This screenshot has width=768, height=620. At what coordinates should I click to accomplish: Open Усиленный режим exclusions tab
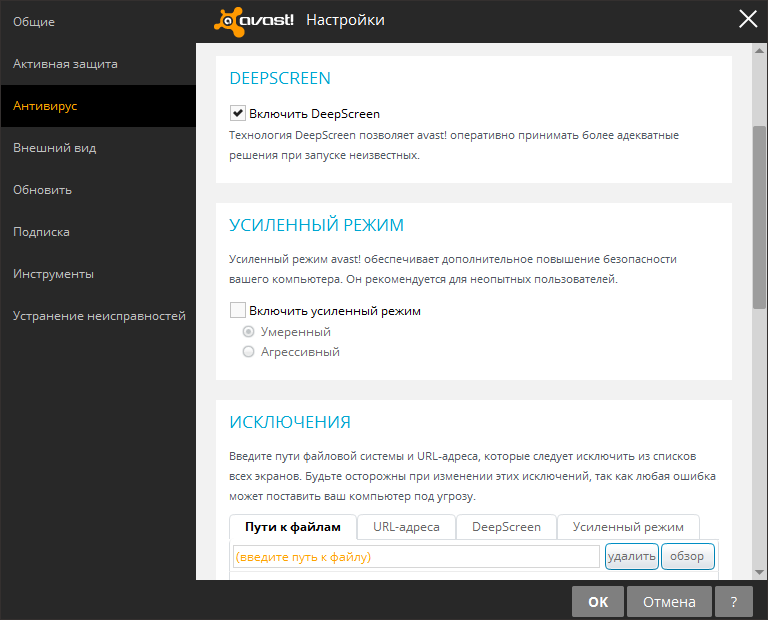coord(628,527)
